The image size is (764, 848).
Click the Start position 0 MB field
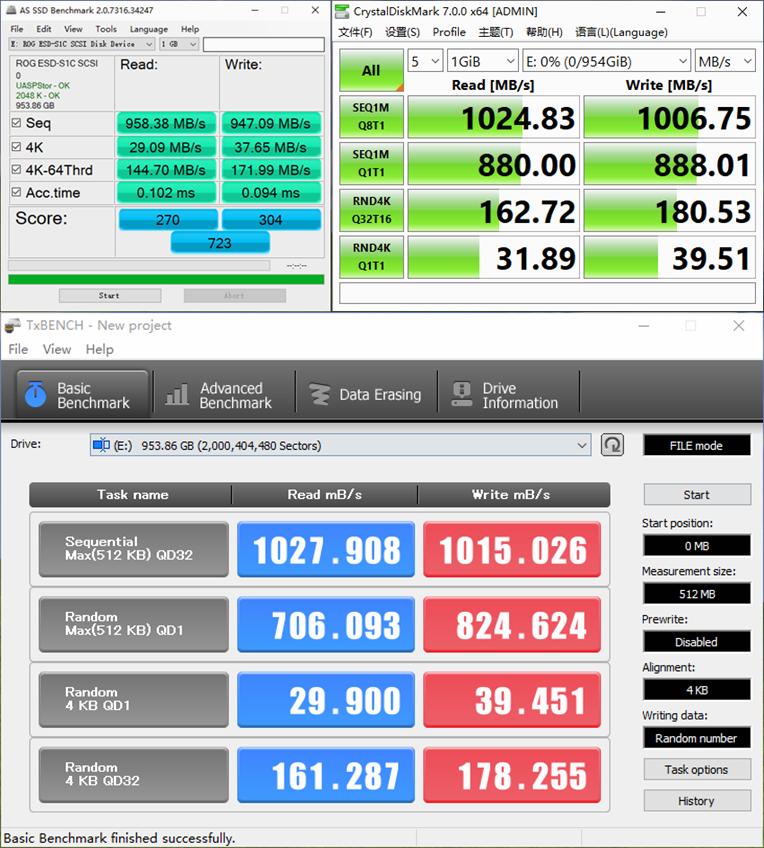pos(696,545)
